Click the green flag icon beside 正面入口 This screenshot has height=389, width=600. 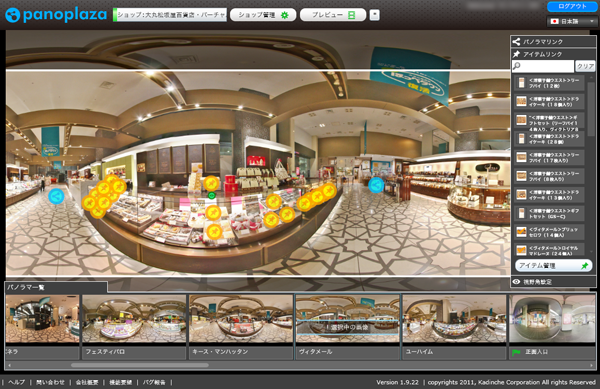tap(516, 352)
